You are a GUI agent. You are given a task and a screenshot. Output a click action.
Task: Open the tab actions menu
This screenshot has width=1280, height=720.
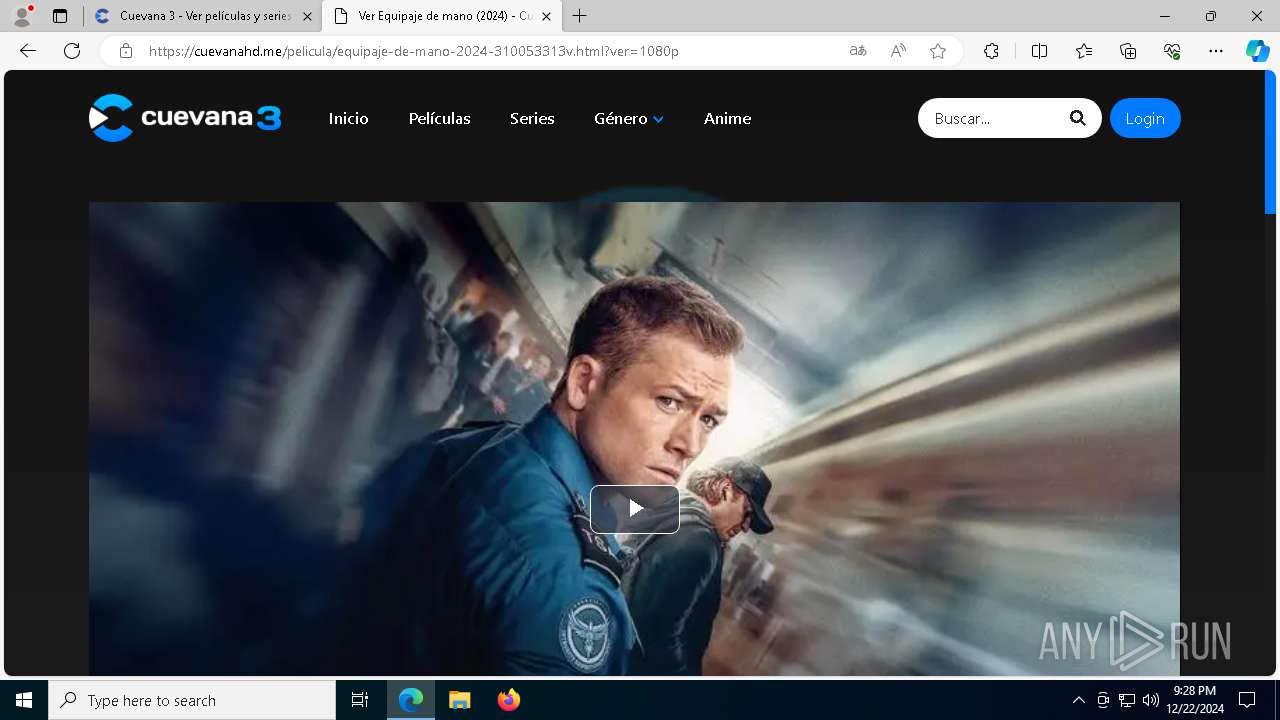pyautogui.click(x=60, y=16)
